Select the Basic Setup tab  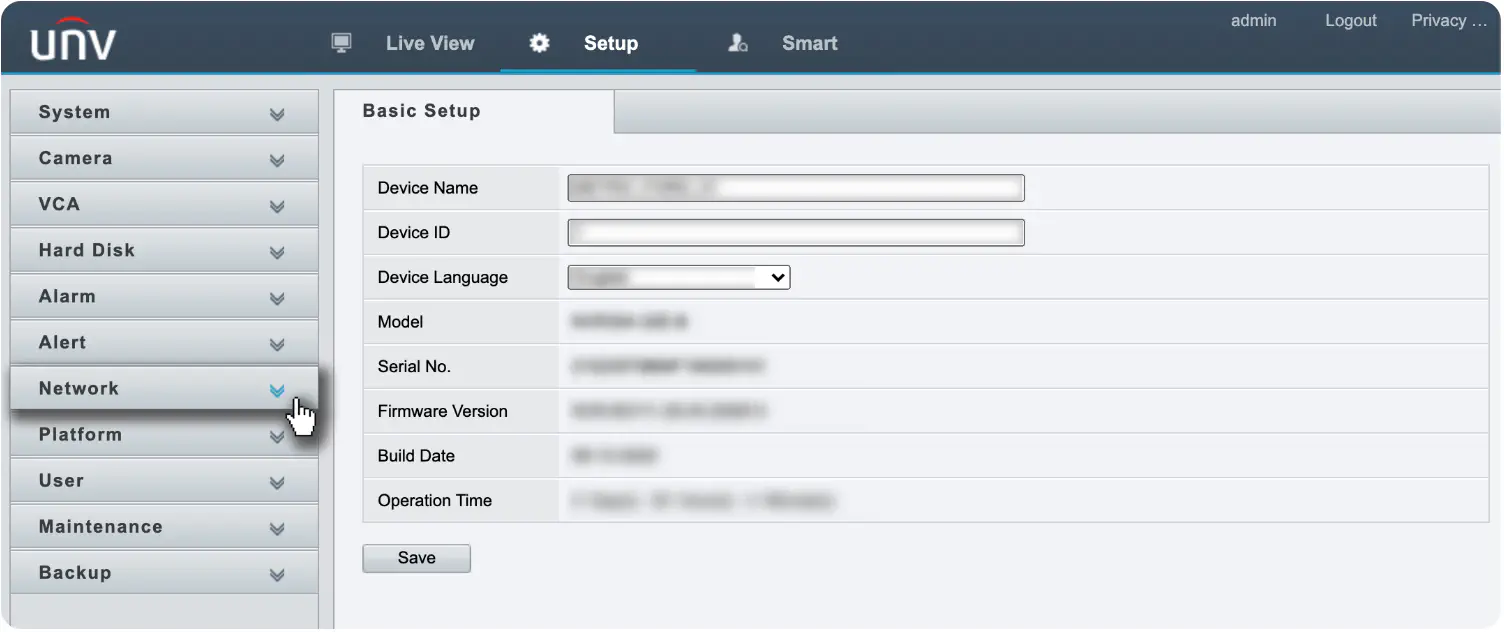422,111
